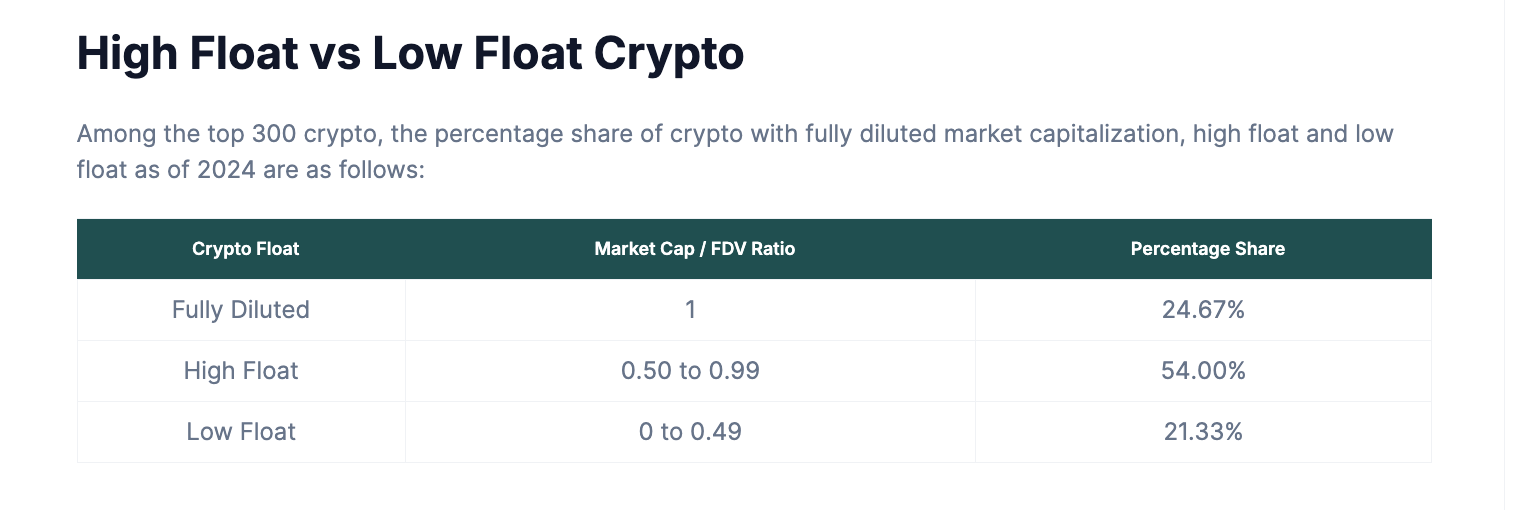This screenshot has width=1536, height=510.
Task: Click the word "vs" in the heading
Action: click(x=335, y=53)
